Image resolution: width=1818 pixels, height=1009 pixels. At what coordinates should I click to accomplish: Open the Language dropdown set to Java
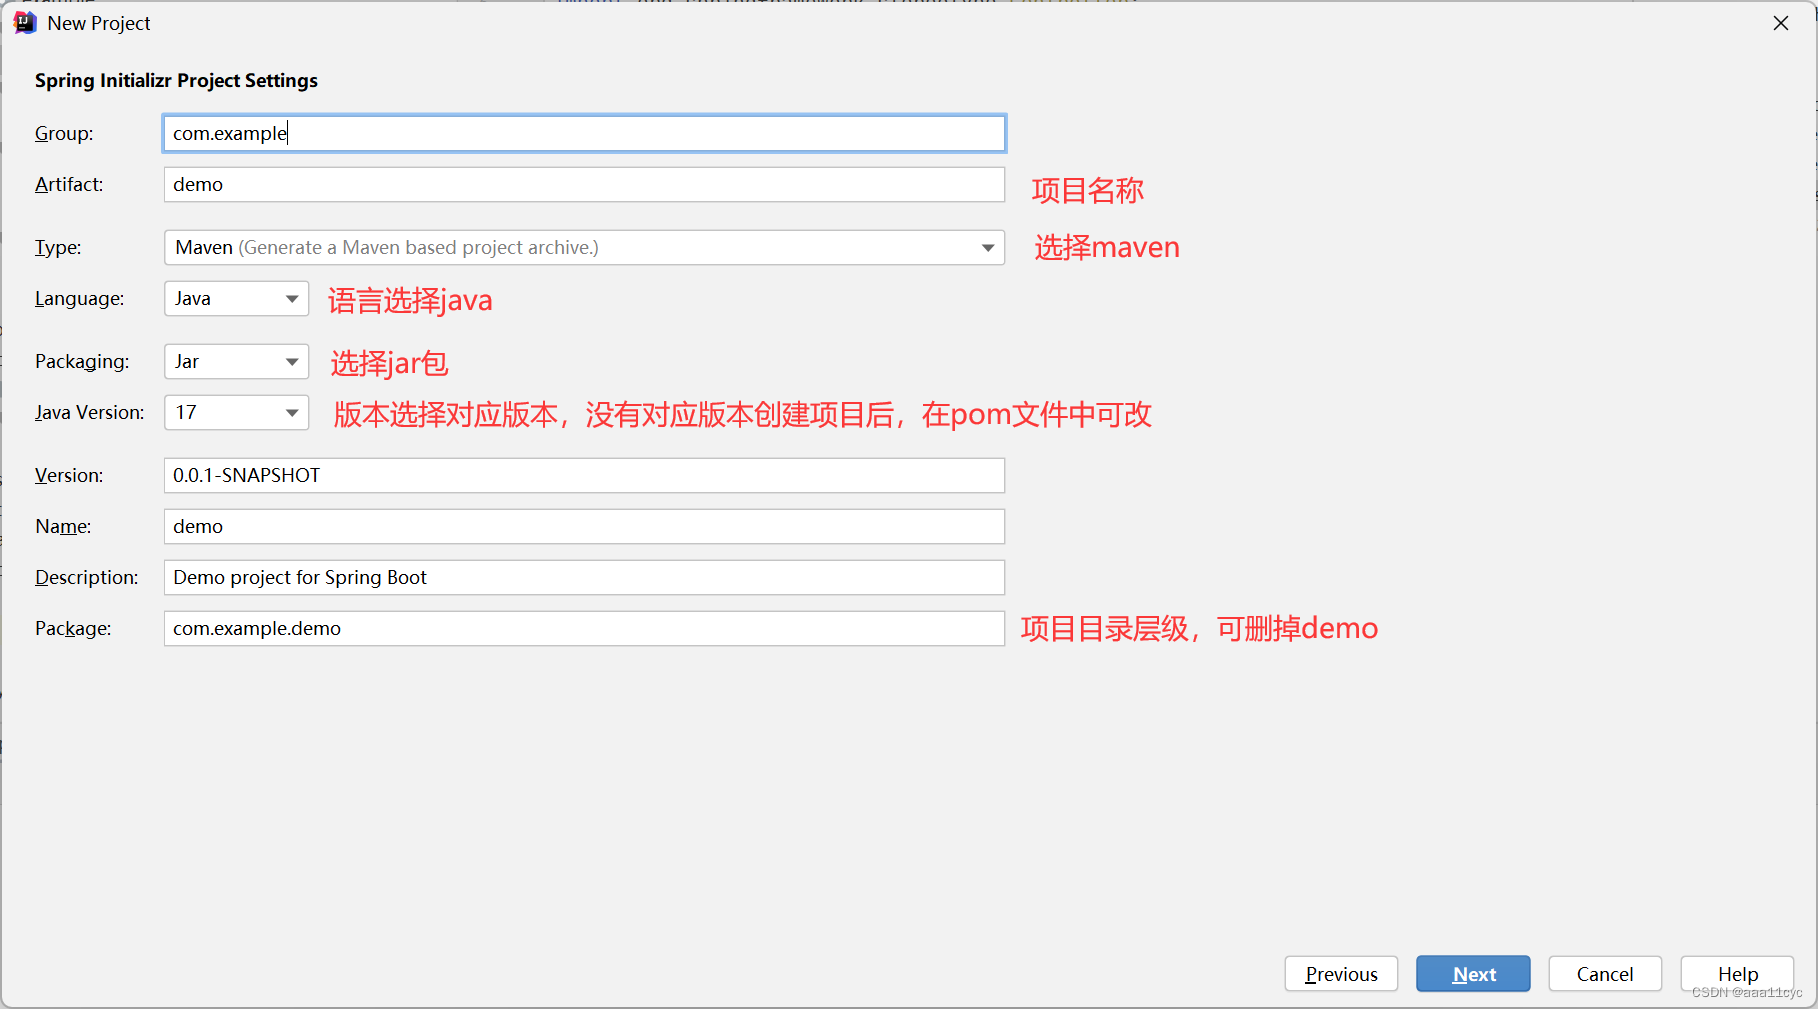(236, 298)
